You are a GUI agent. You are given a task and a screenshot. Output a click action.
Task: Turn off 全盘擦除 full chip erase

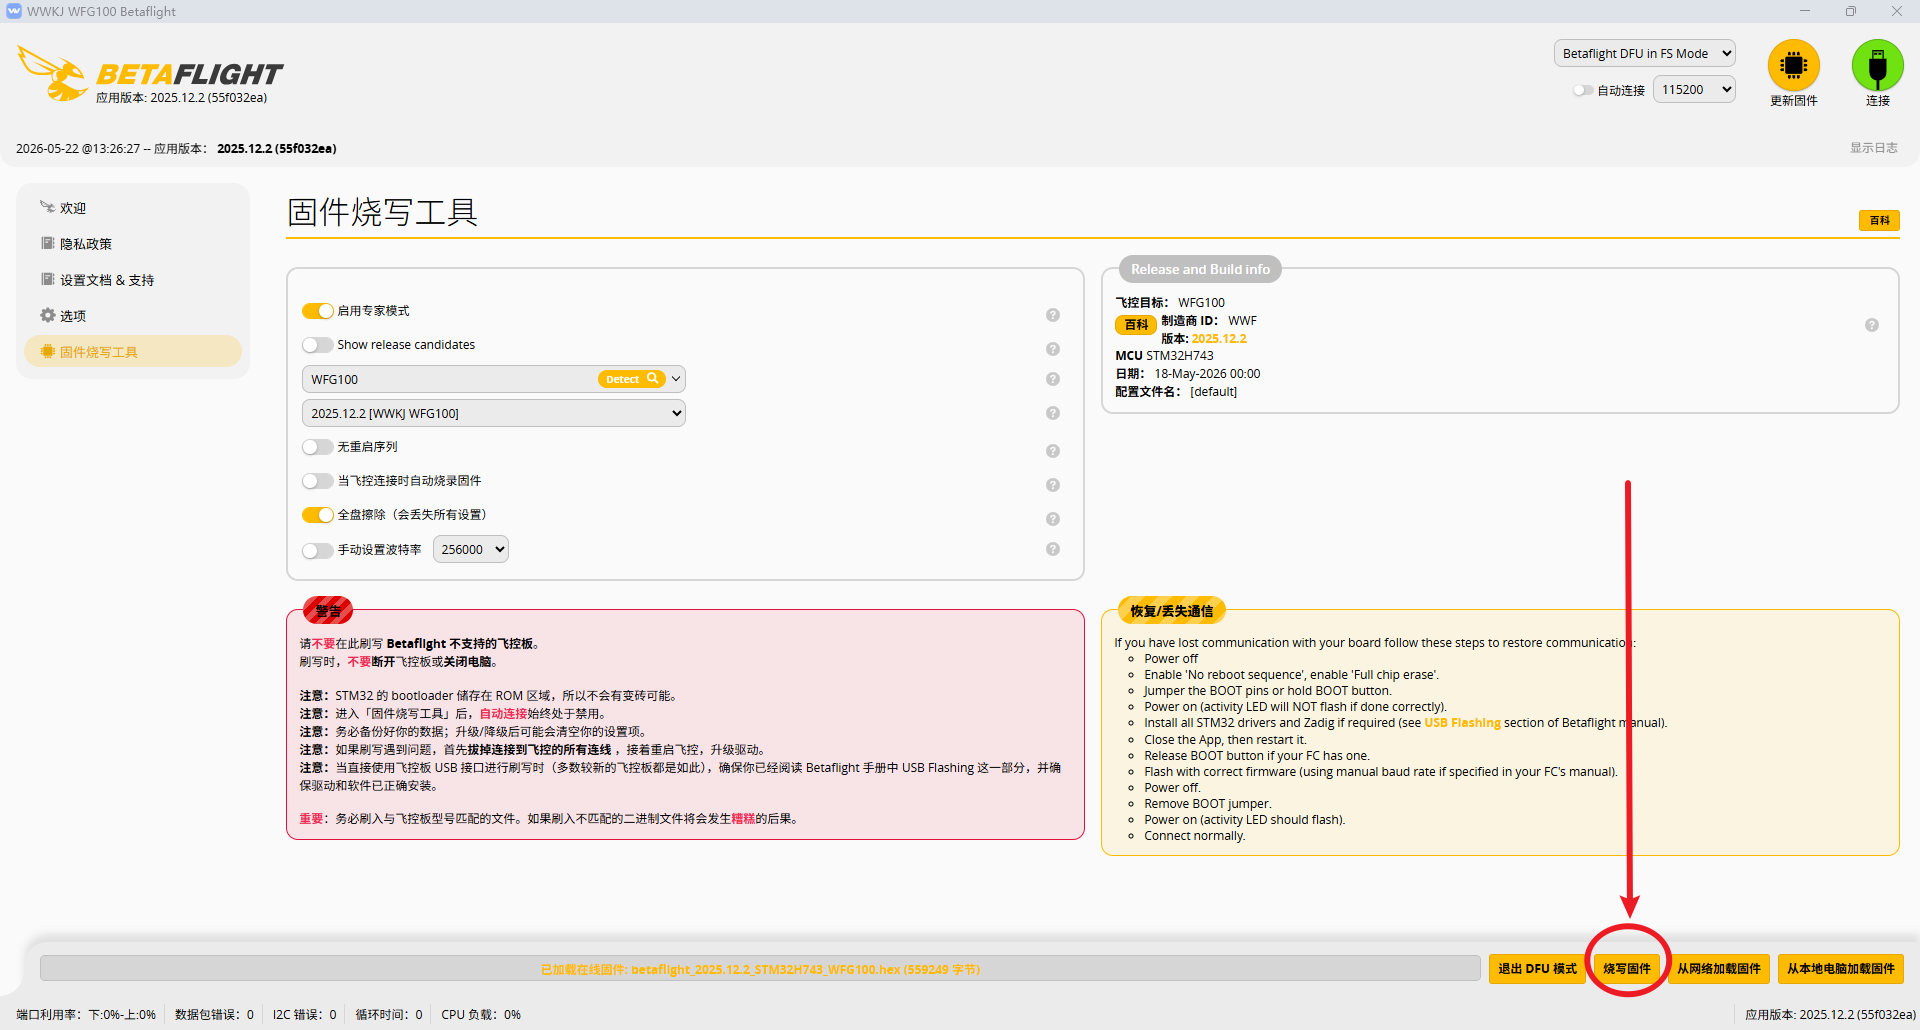[318, 515]
